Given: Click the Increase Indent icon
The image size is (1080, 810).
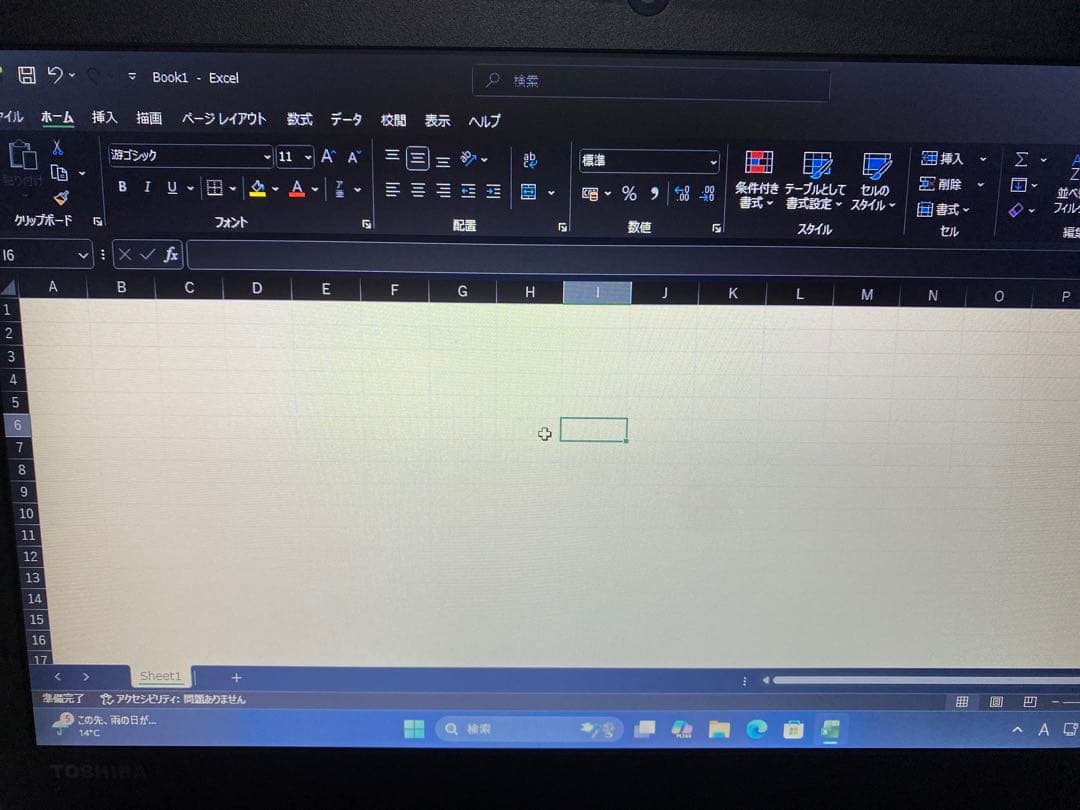Looking at the screenshot, I should pos(493,191).
